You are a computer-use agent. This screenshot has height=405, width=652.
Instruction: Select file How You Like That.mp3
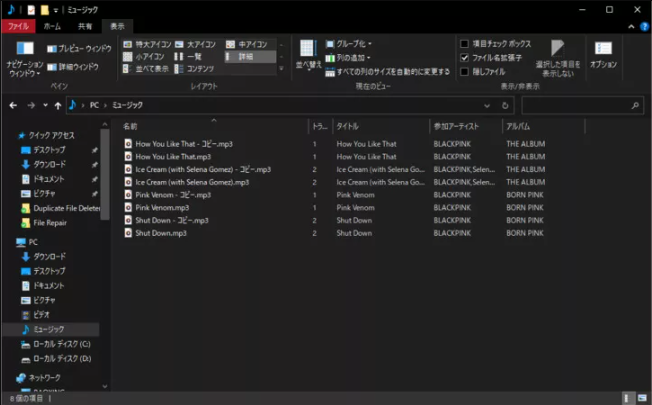173,157
